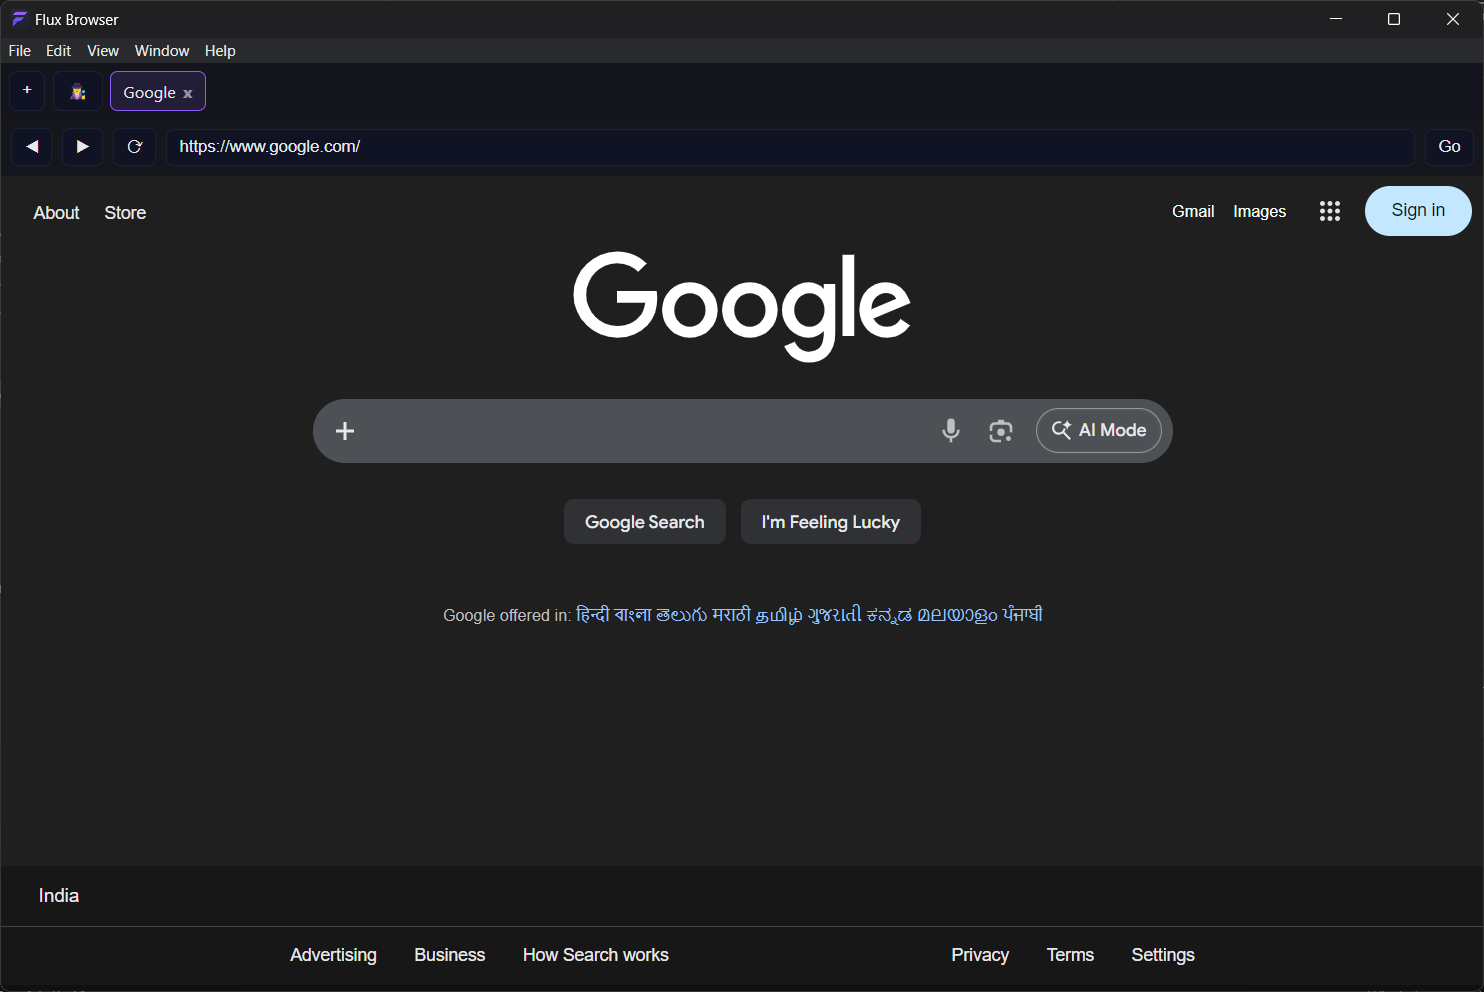The height and width of the screenshot is (992, 1484).
Task: Open the File menu
Action: 19,50
